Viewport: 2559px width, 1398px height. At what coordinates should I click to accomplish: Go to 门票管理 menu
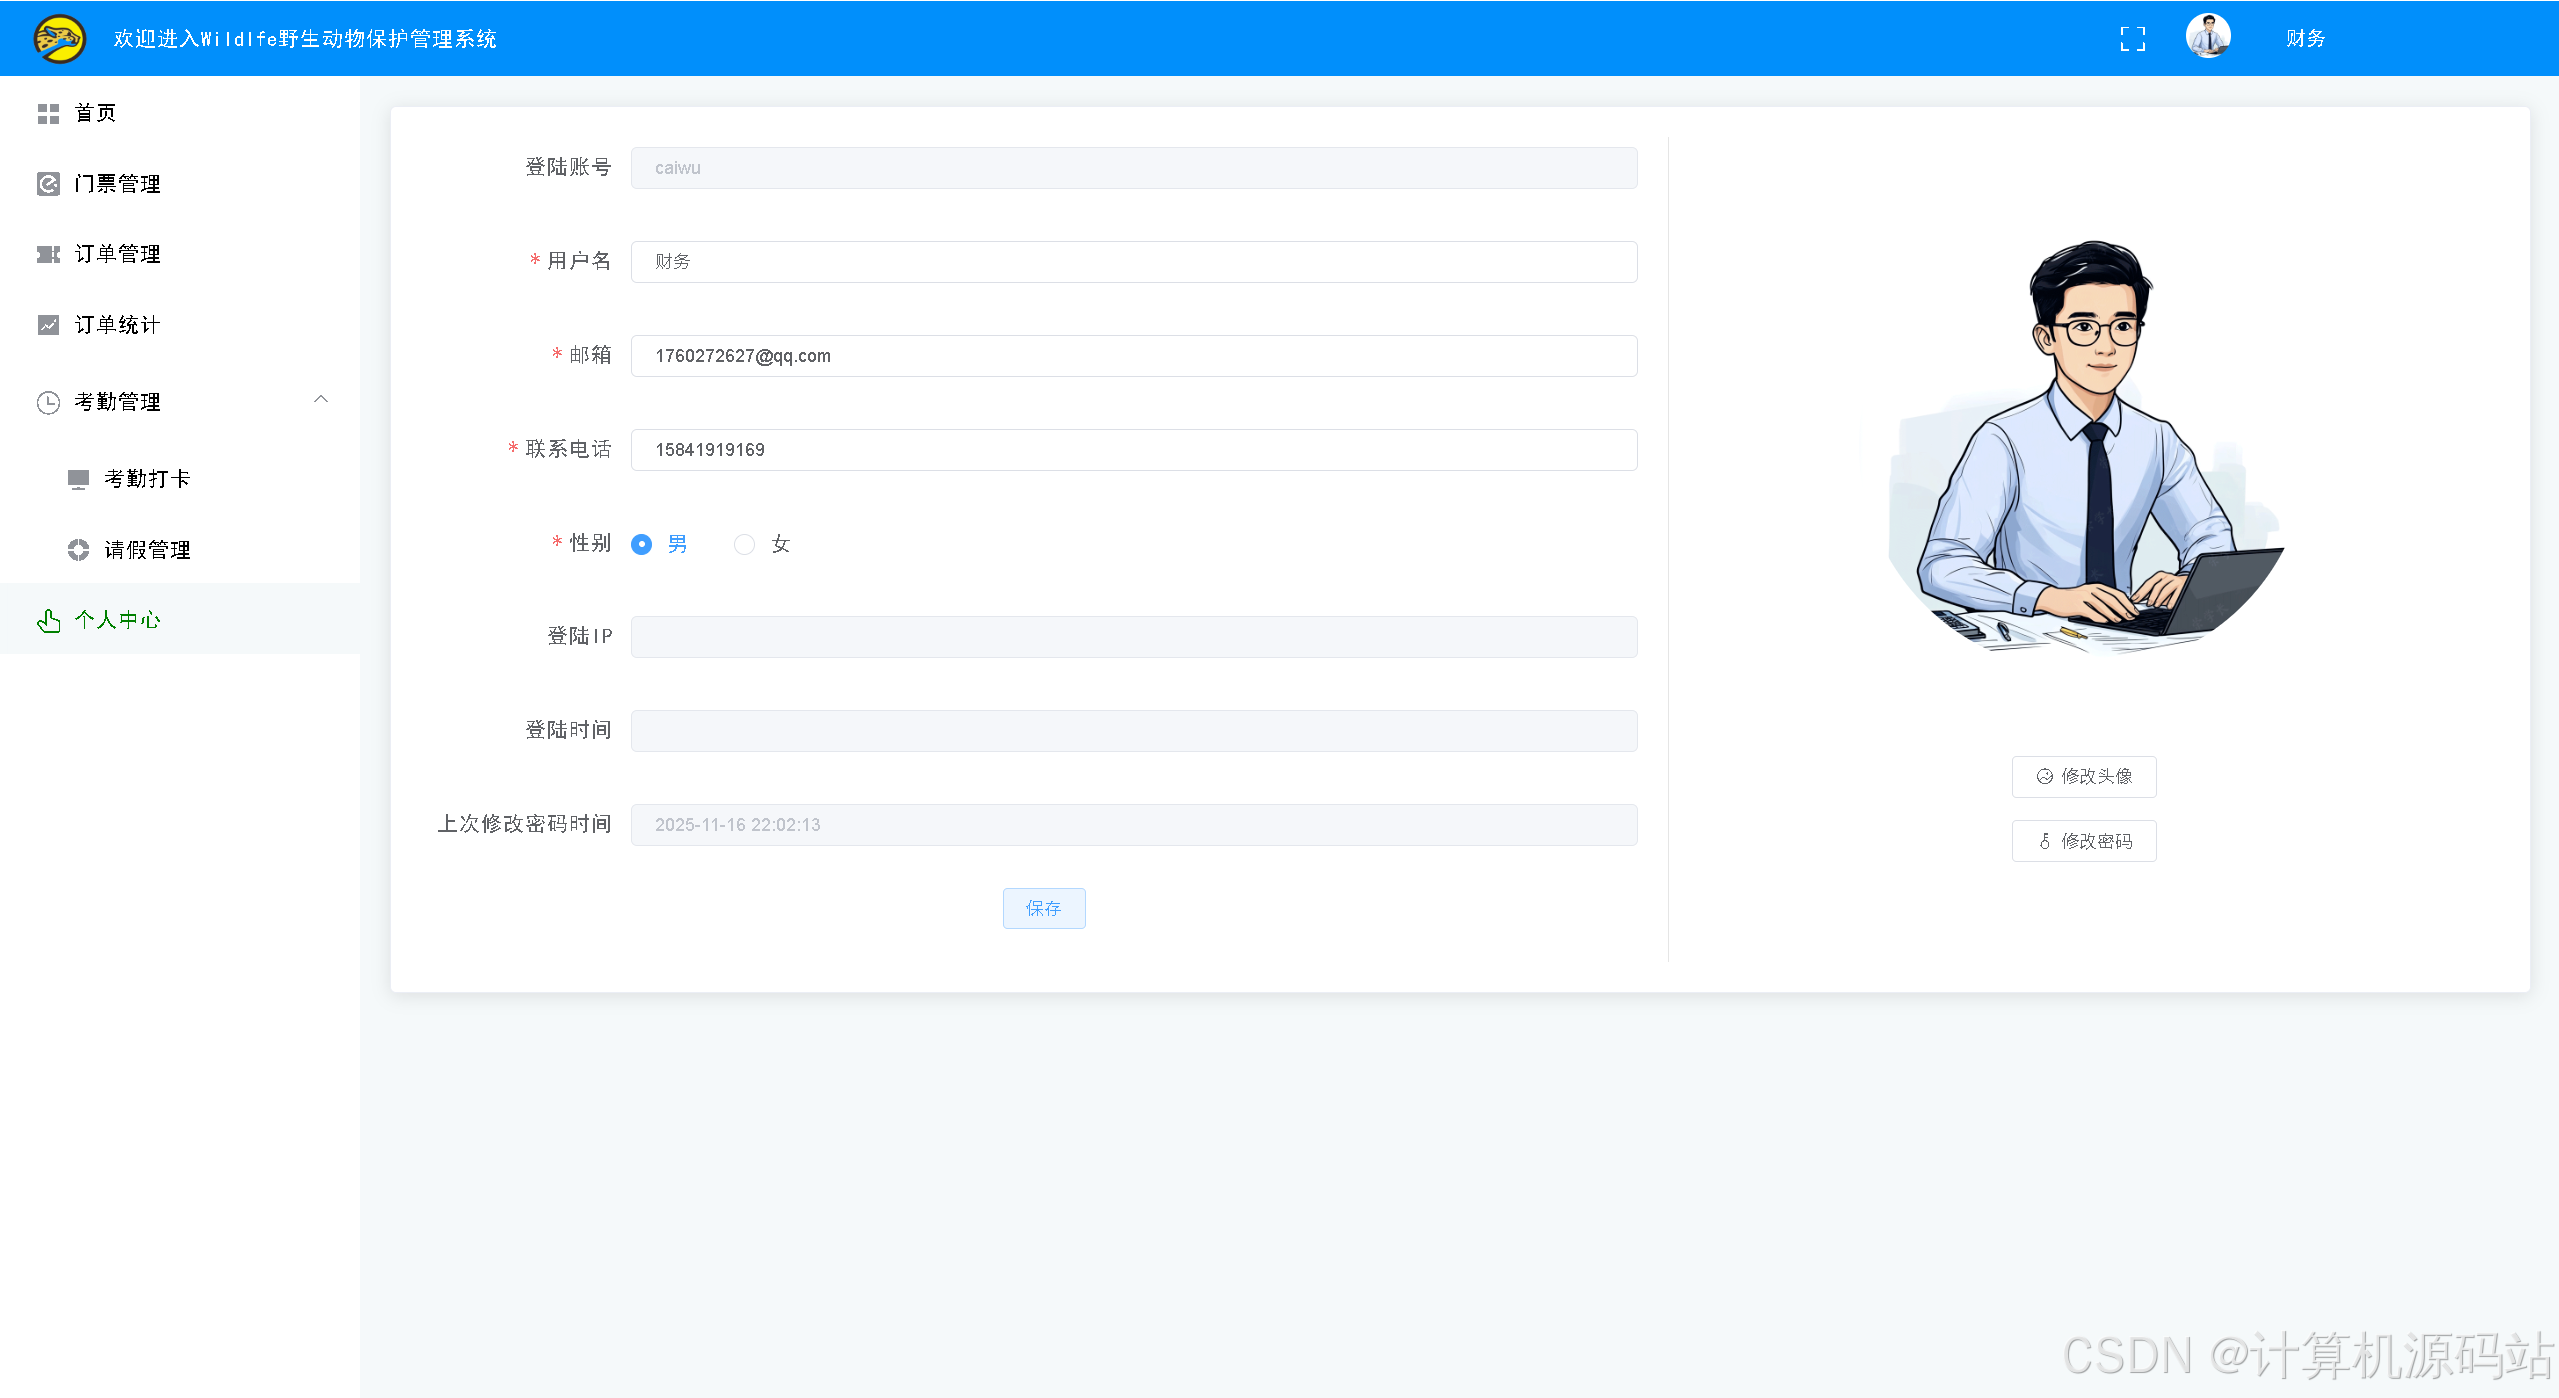(180, 184)
